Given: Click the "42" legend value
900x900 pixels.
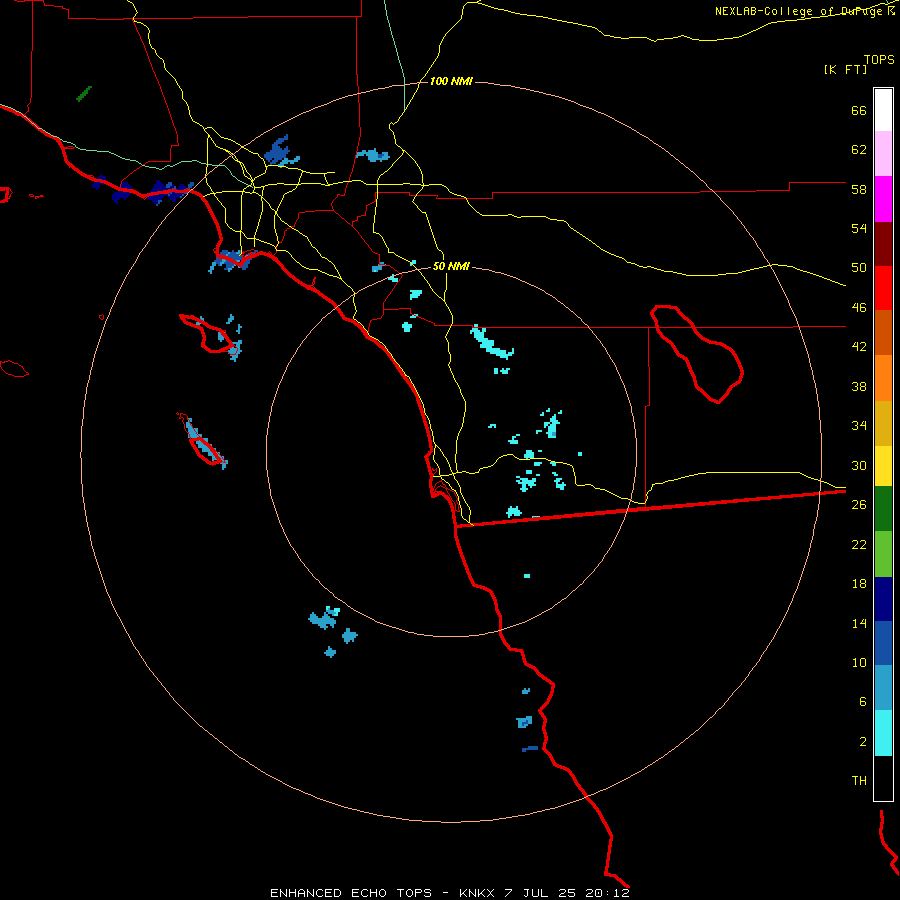Looking at the screenshot, I should coord(859,347).
